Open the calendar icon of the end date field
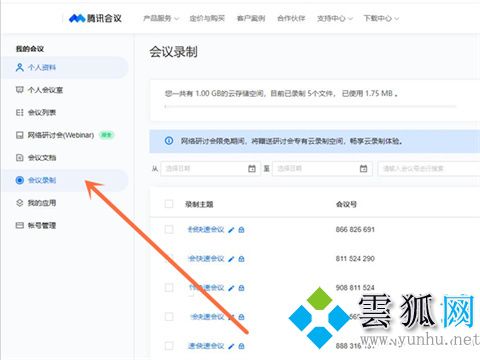This screenshot has width=480, height=360. tap(364, 169)
